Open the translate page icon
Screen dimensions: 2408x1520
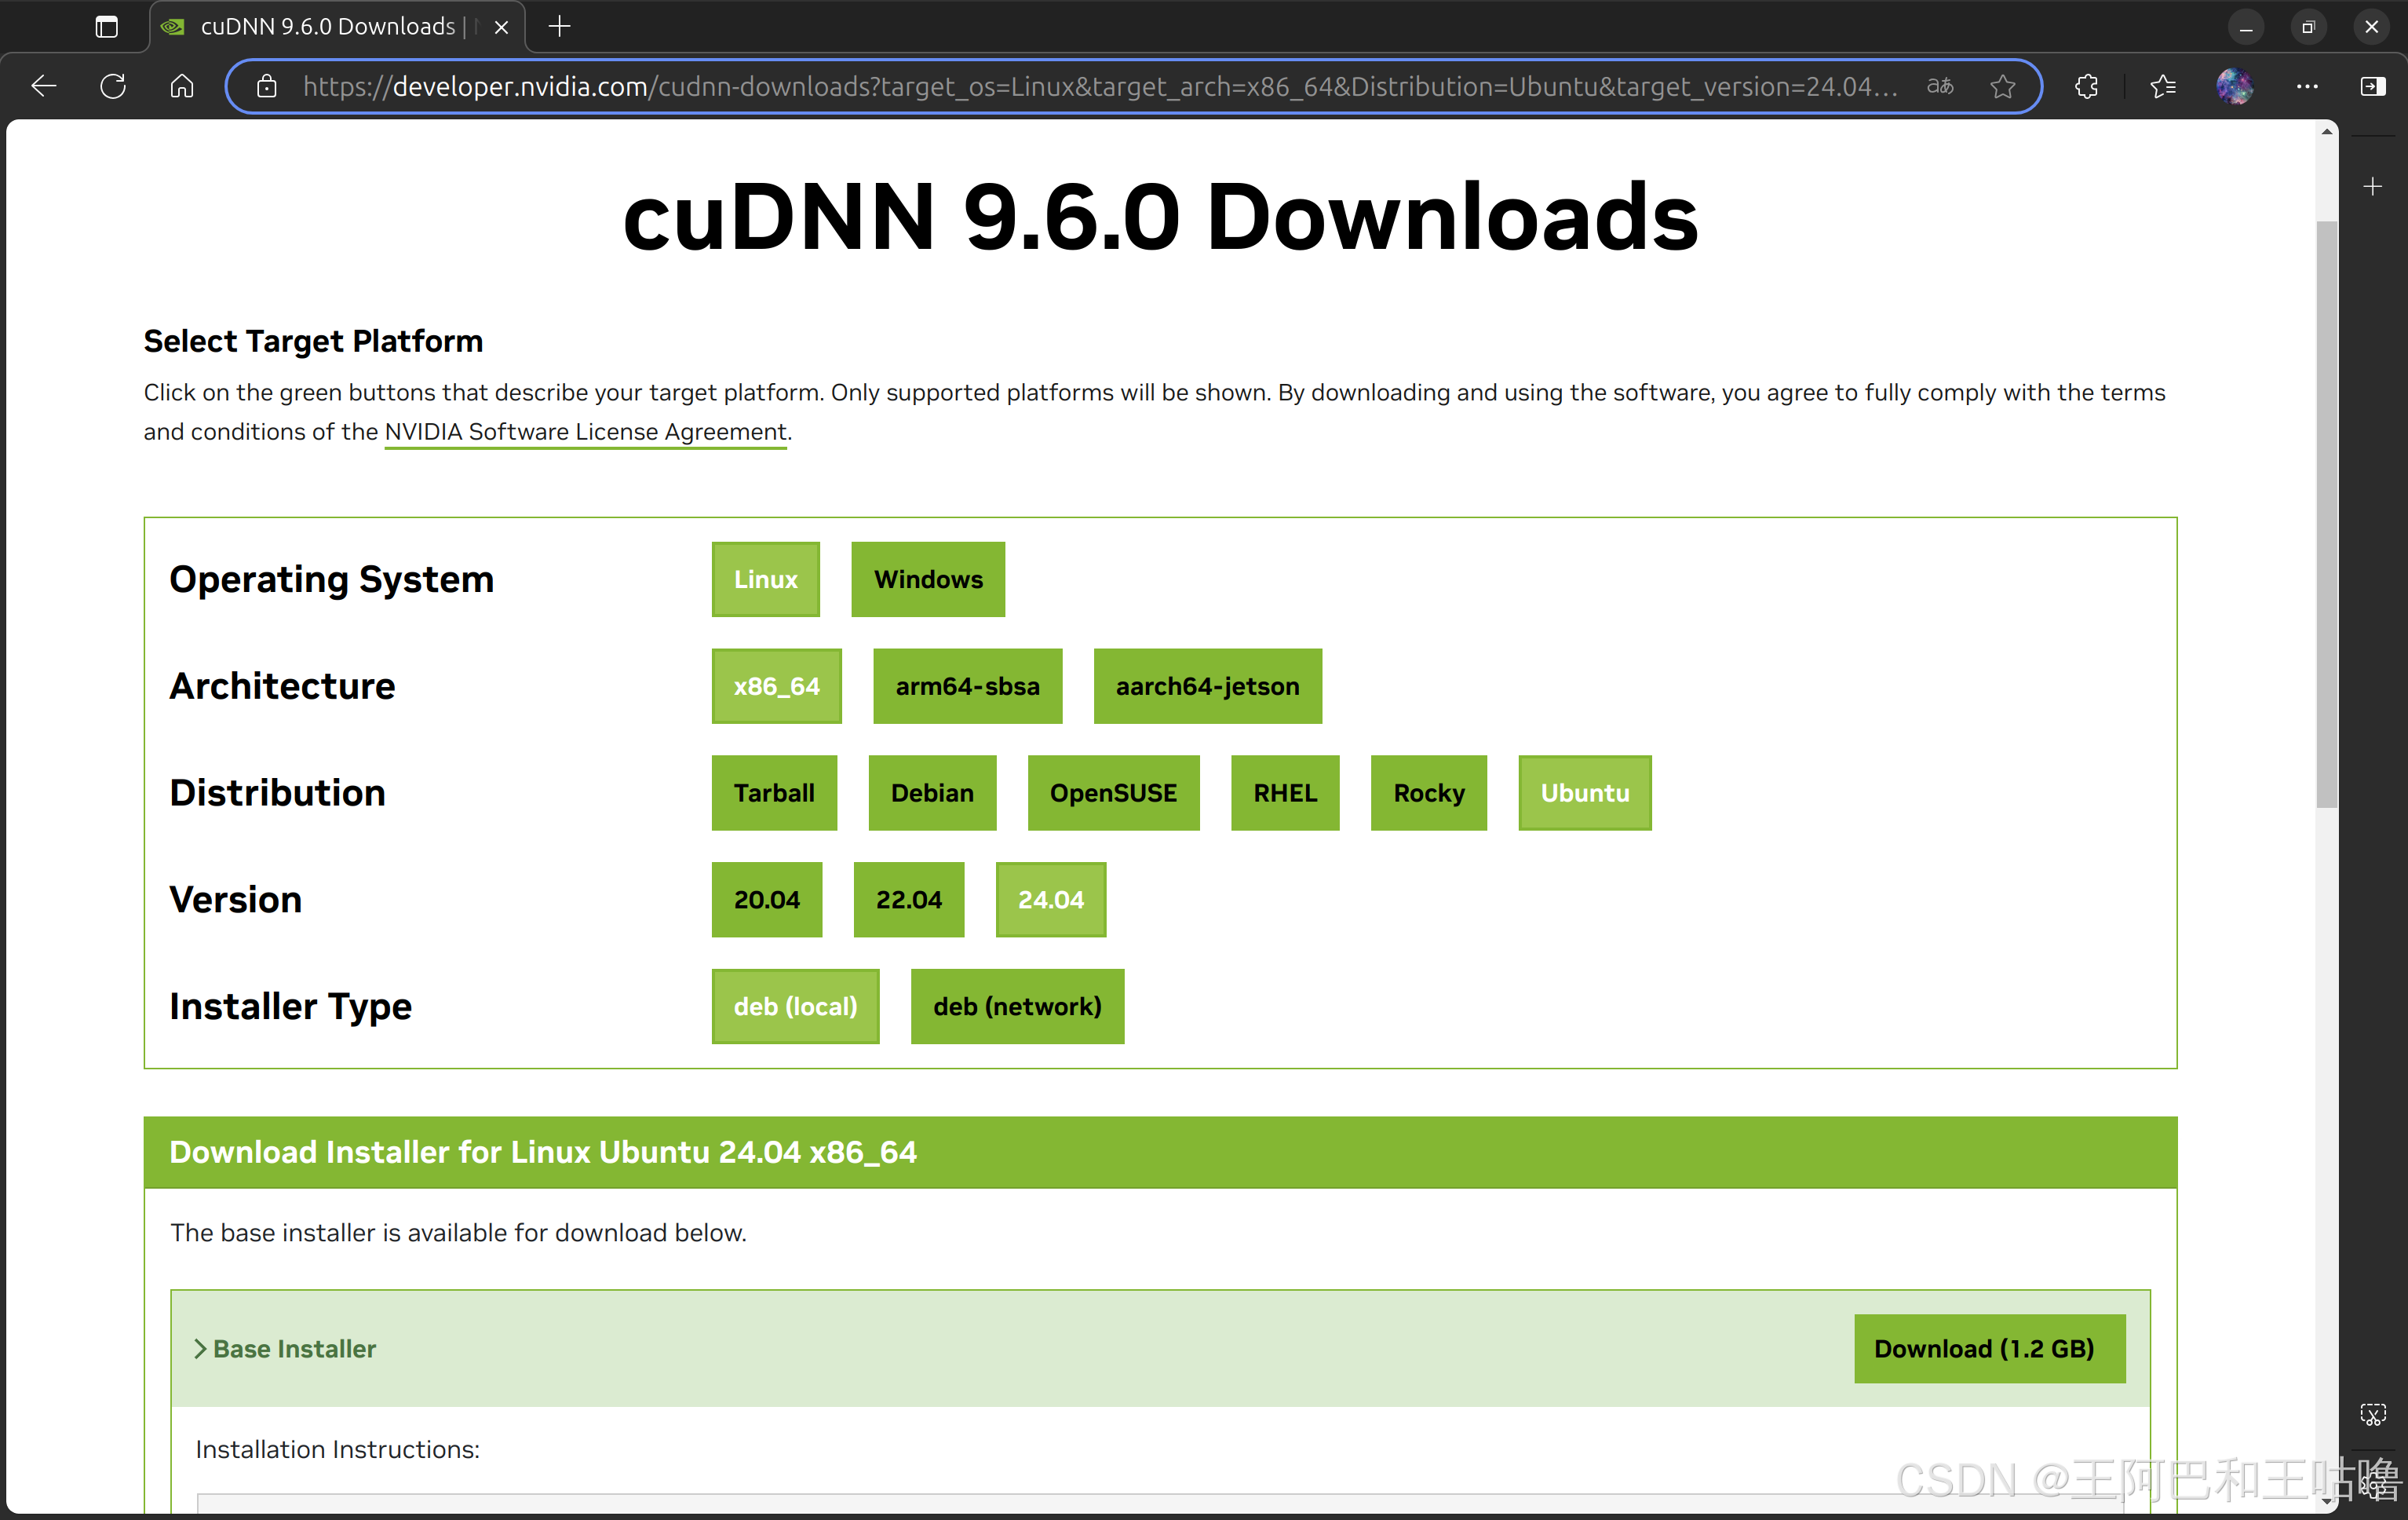point(1940,87)
